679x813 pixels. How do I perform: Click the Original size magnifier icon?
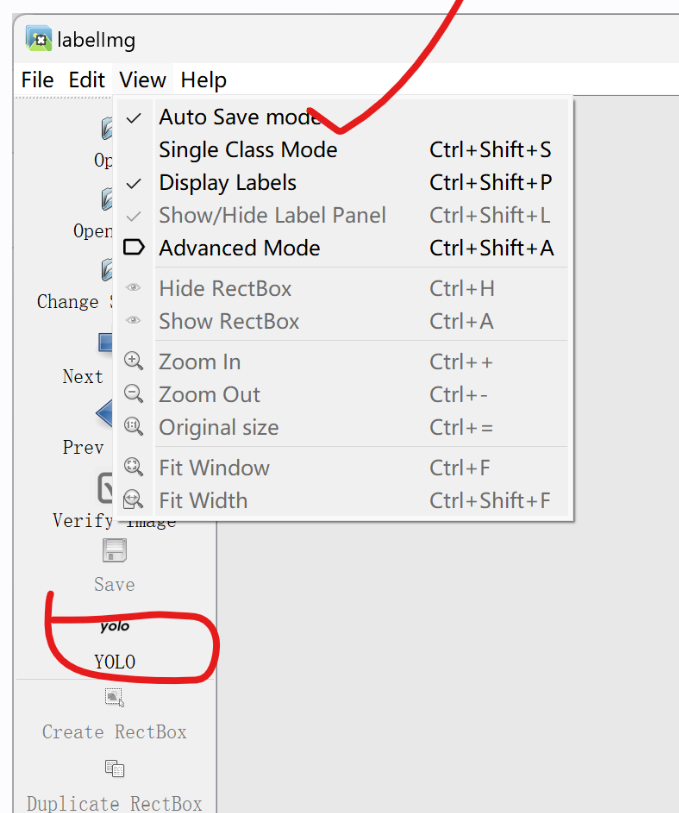pyautogui.click(x=133, y=428)
